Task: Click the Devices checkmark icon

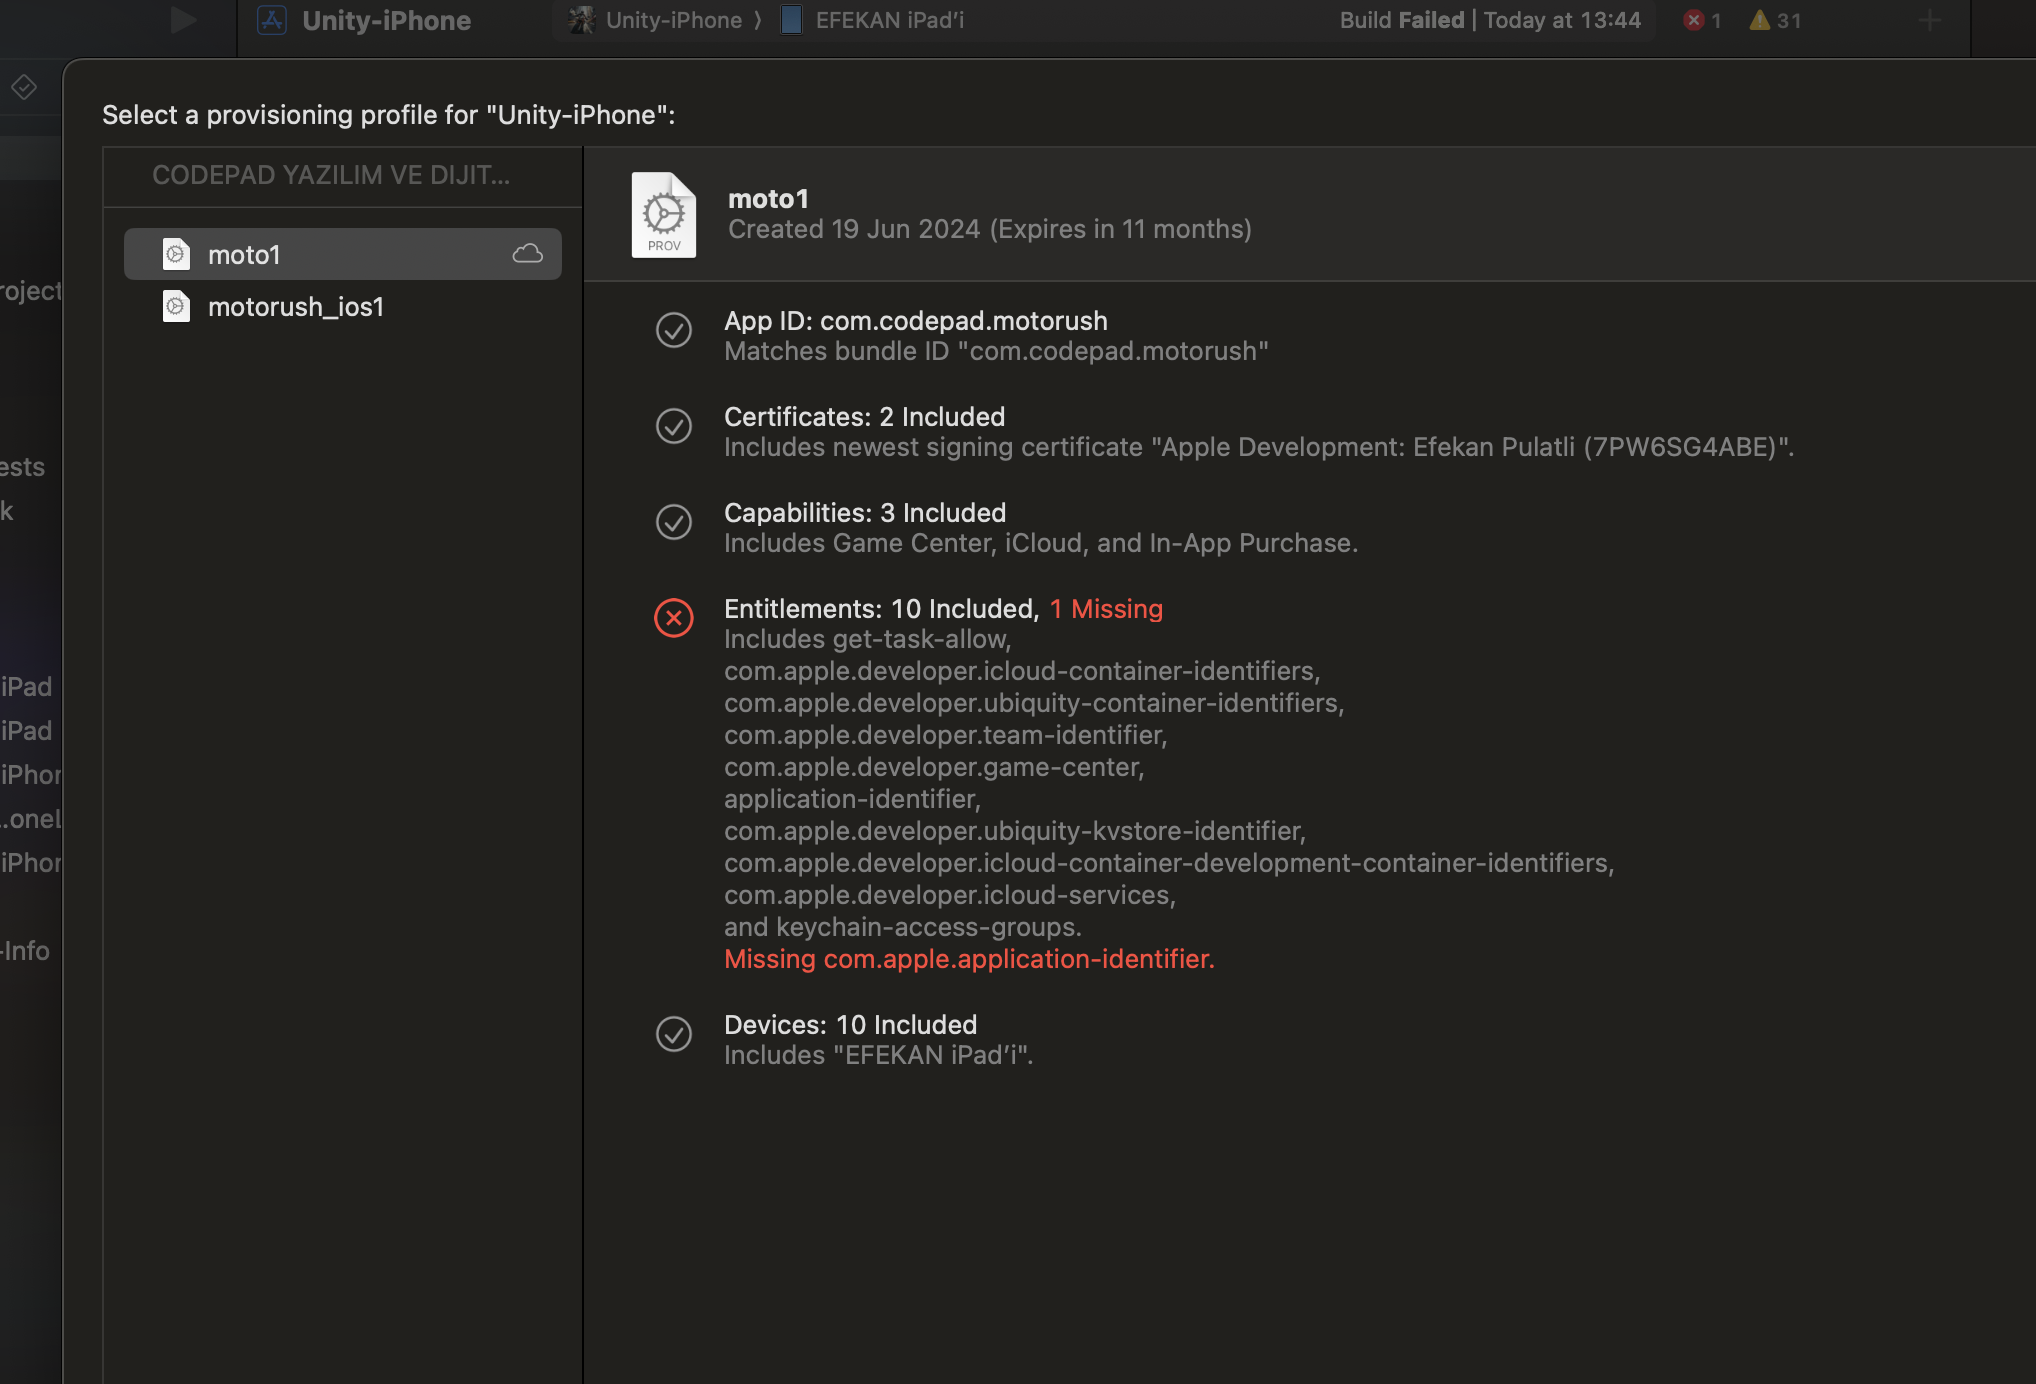Action: (674, 1034)
